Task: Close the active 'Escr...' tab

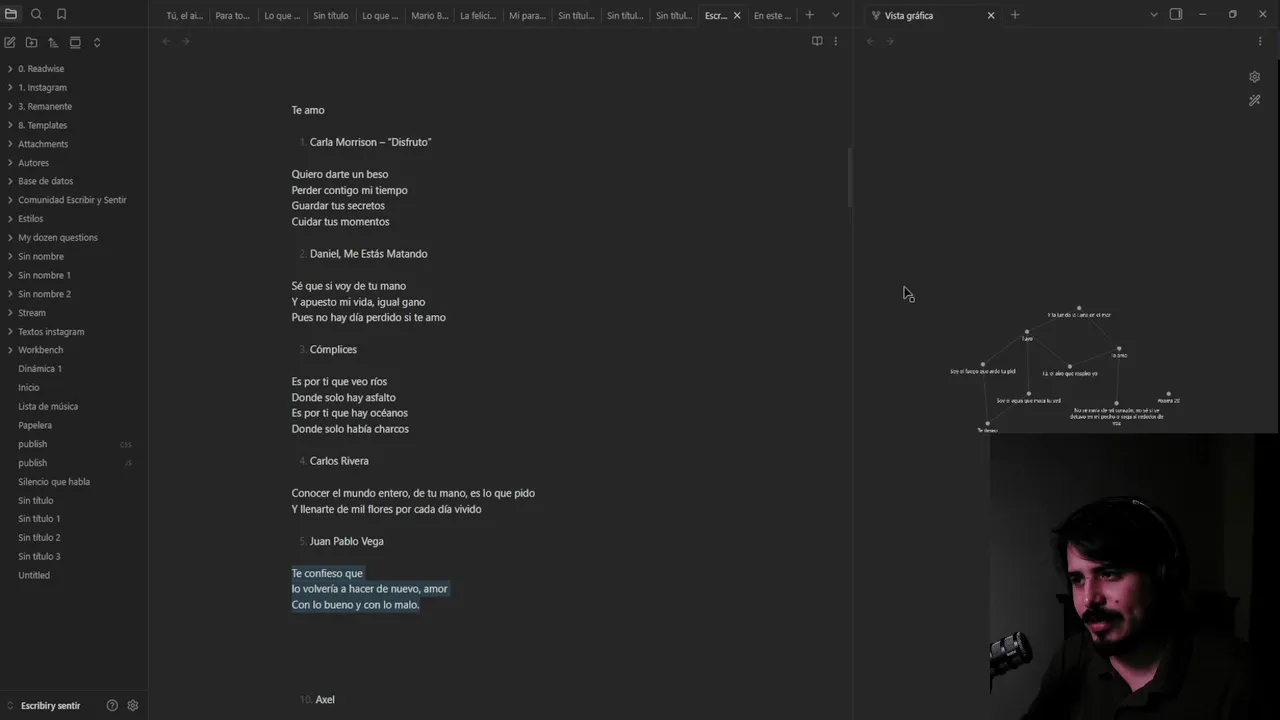Action: click(x=737, y=15)
